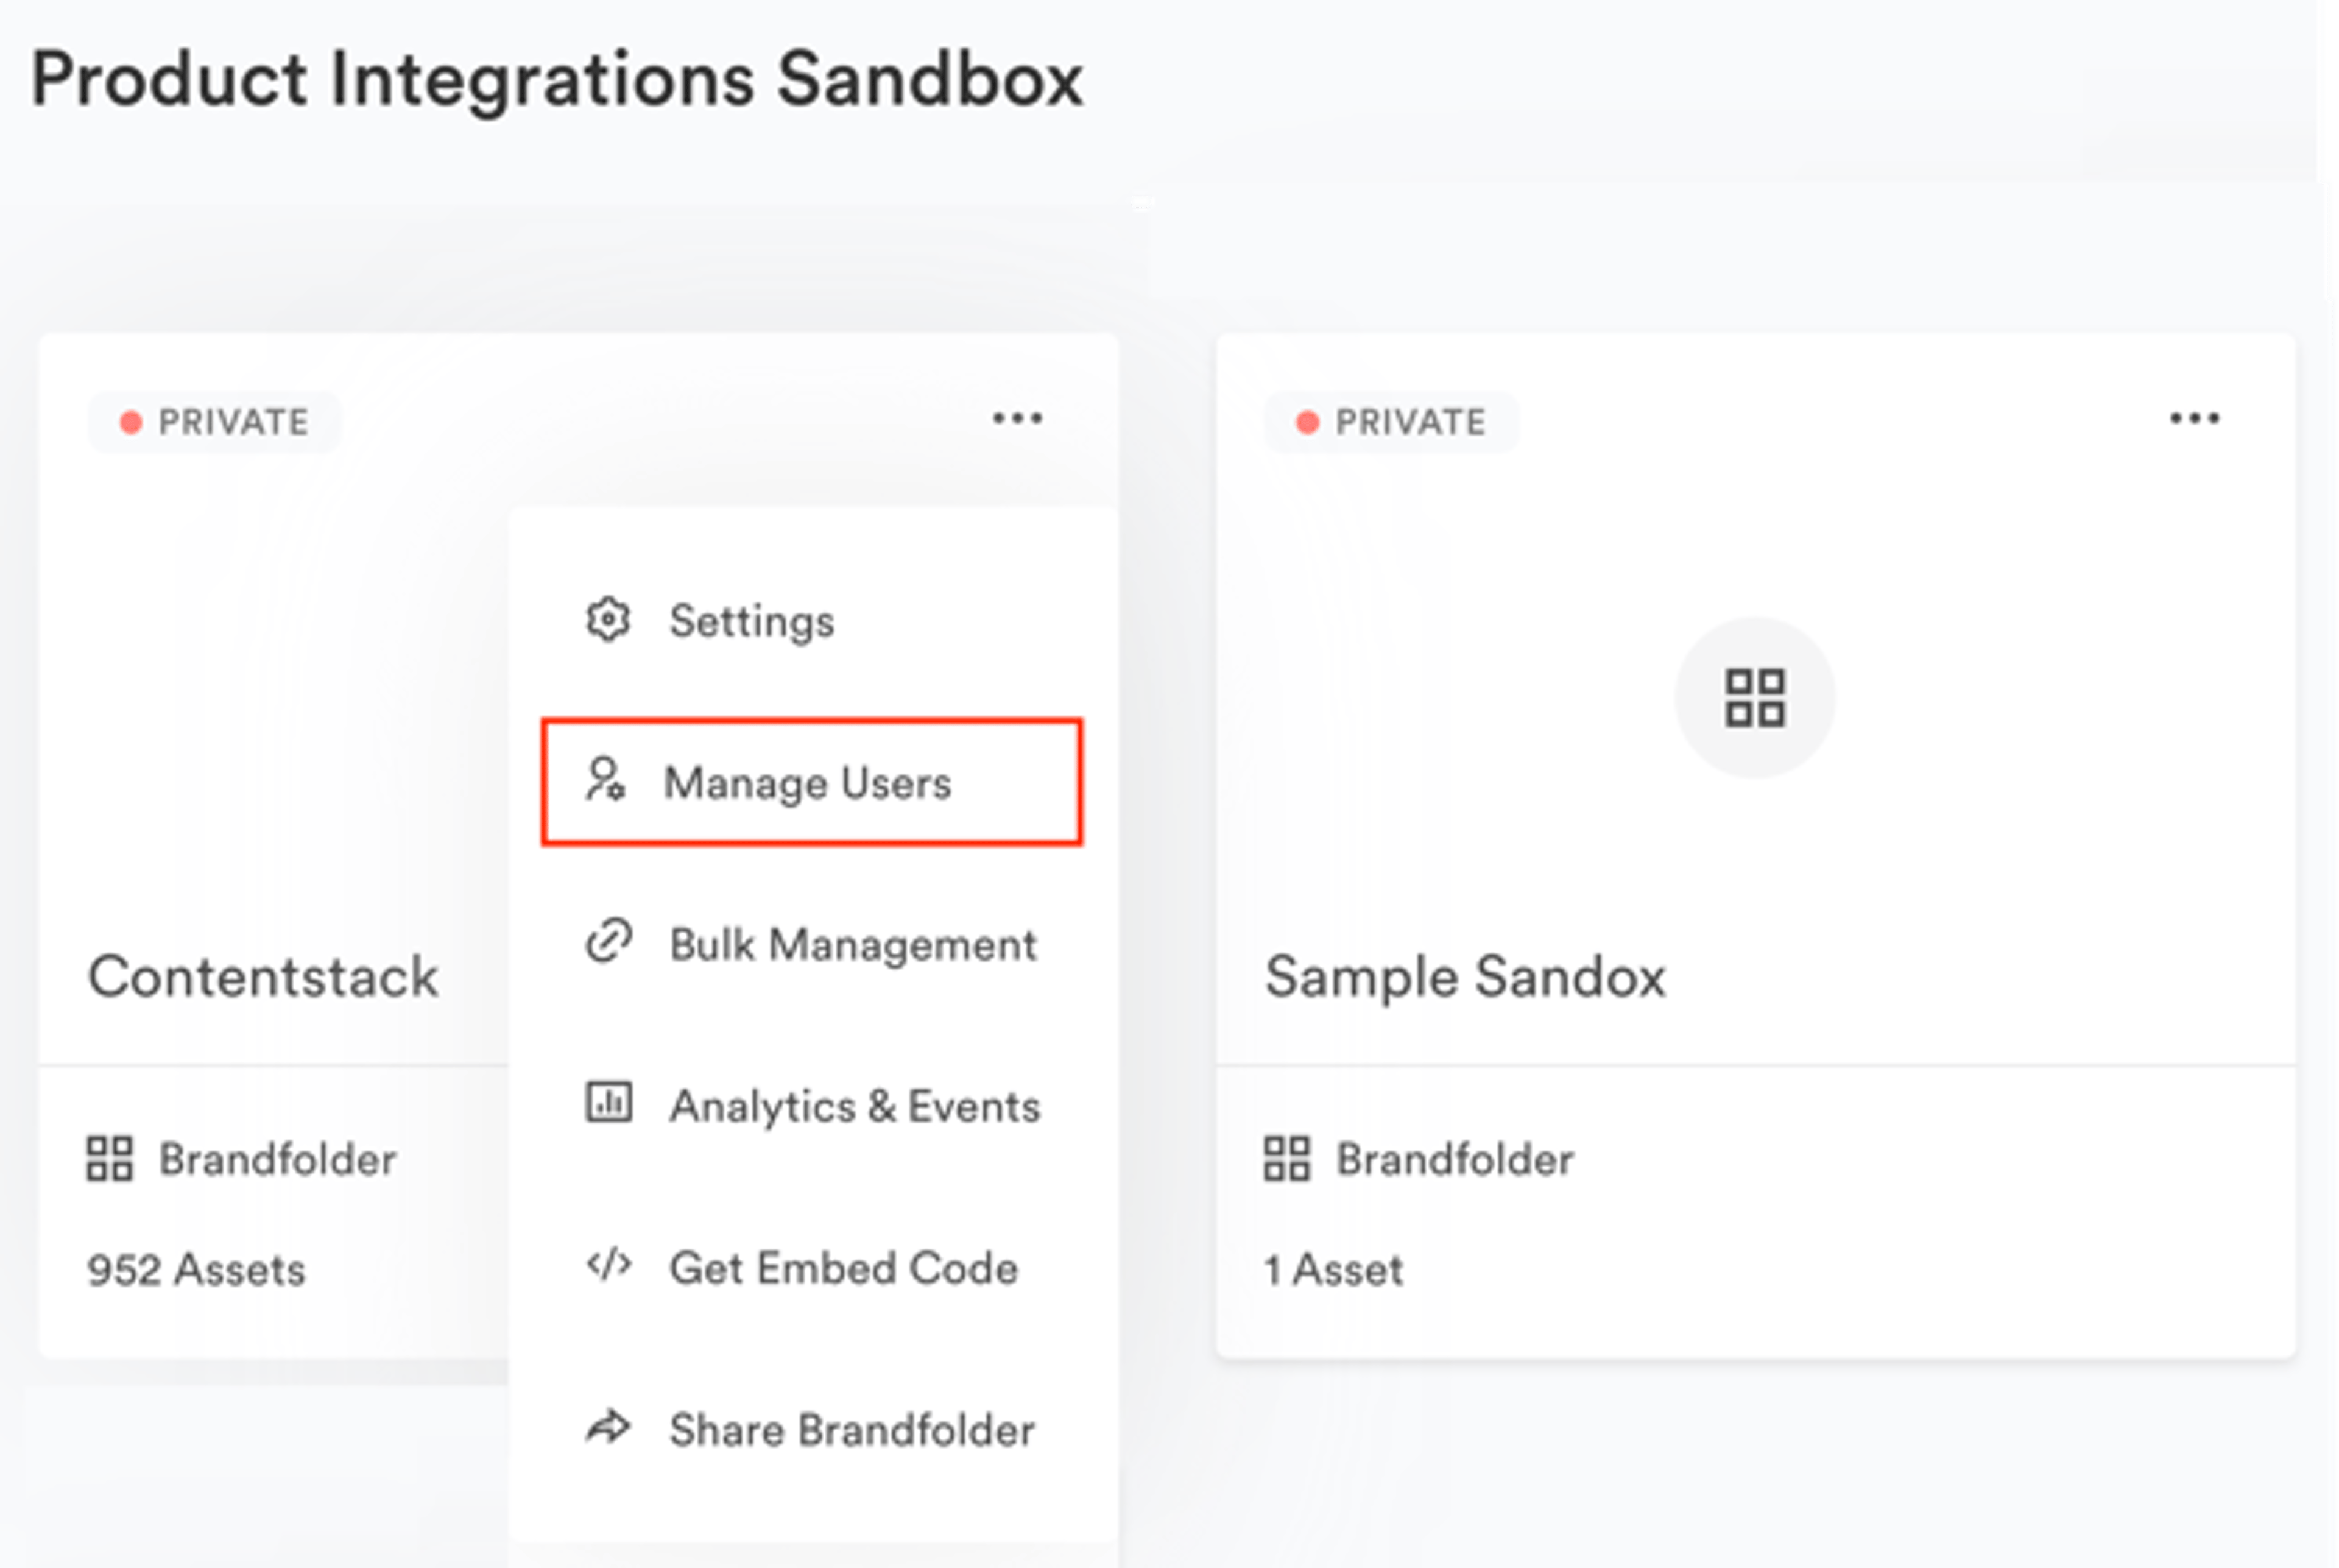Open the Sample Sandox card three-dot menu
The width and height of the screenshot is (2339, 1568).
2194,418
